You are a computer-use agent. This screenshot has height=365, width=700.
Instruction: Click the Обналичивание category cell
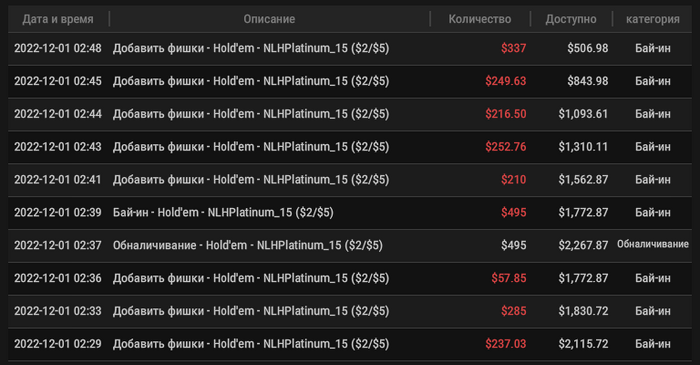point(653,244)
